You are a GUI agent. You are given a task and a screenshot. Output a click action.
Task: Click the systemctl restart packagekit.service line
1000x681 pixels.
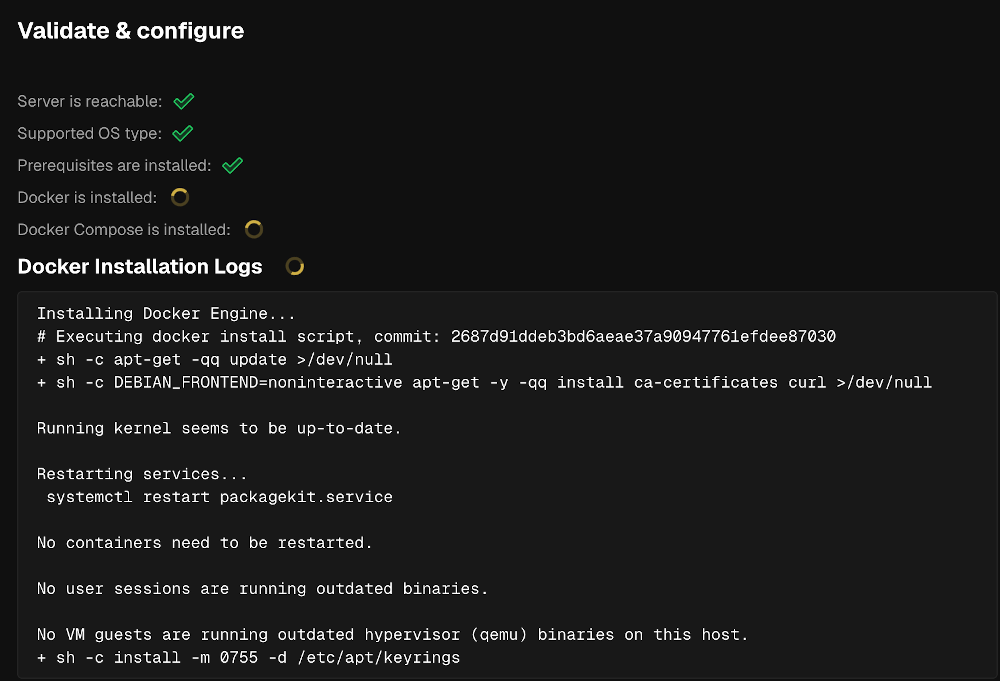click(219, 497)
